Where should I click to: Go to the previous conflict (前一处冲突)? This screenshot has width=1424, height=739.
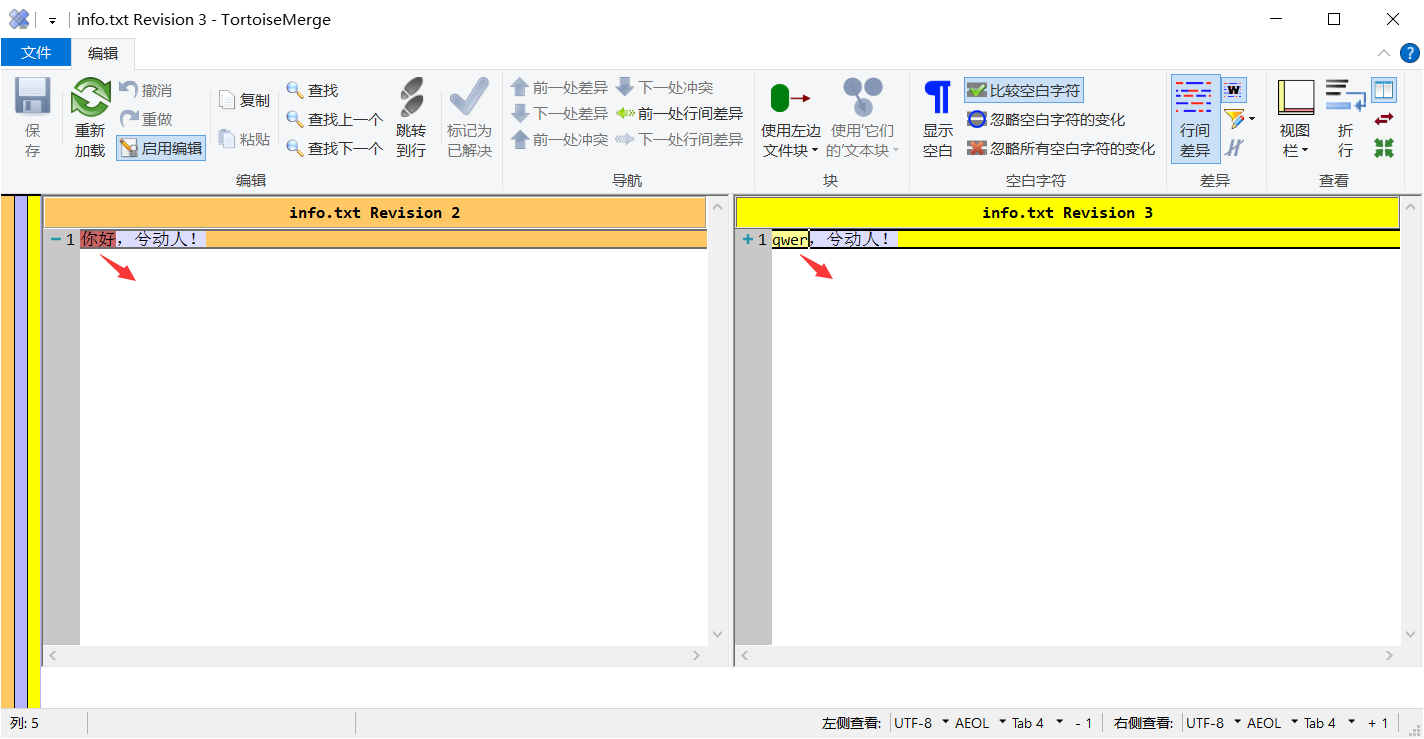click(559, 140)
